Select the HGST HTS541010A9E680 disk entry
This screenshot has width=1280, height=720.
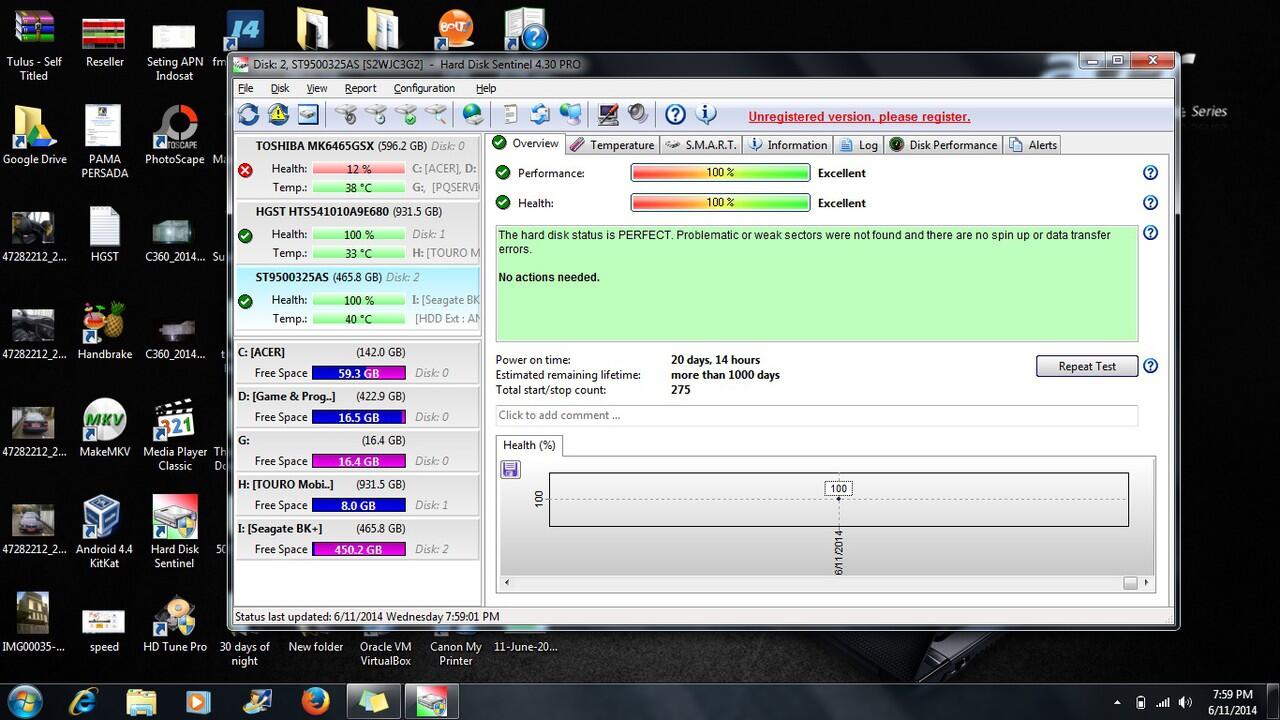(357, 233)
